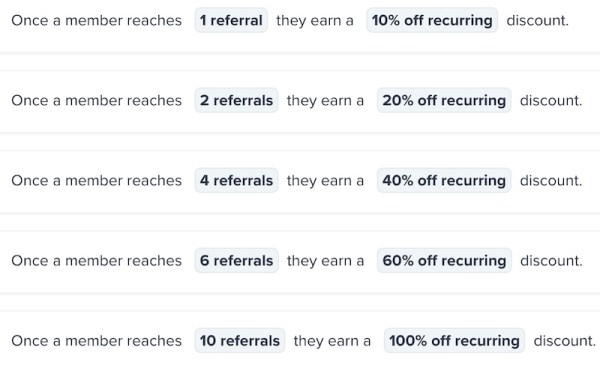
Task: Click "Once a member reaches" in 2 referrals row
Action: [x=96, y=100]
